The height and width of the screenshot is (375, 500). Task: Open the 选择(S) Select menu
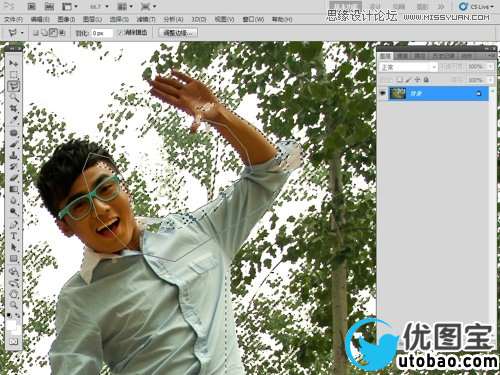119,19
